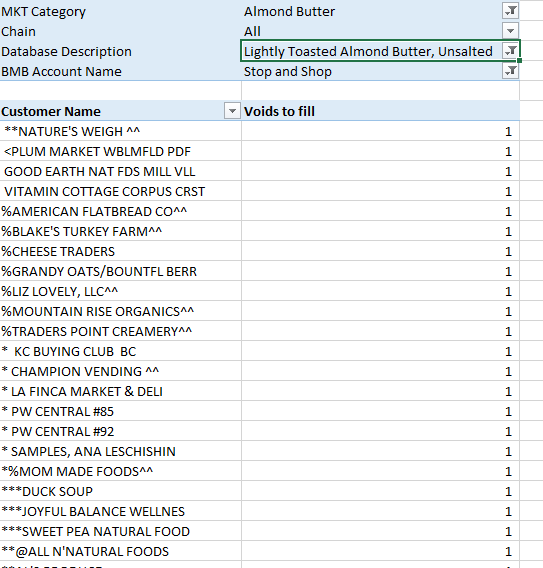Image resolution: width=543 pixels, height=568 pixels.
Task: Open MKT Category filter dropdown
Action: 510,11
